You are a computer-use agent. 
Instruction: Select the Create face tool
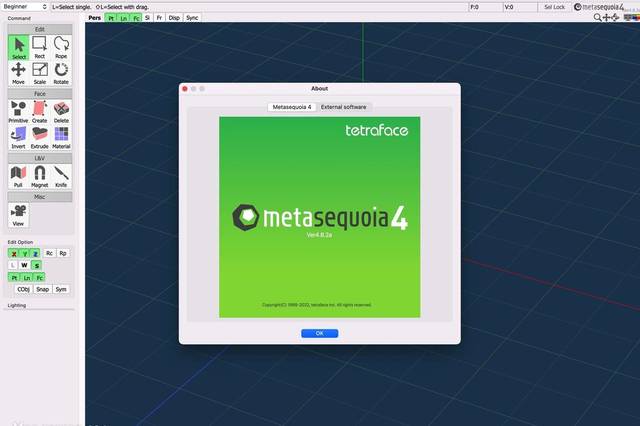click(x=40, y=112)
